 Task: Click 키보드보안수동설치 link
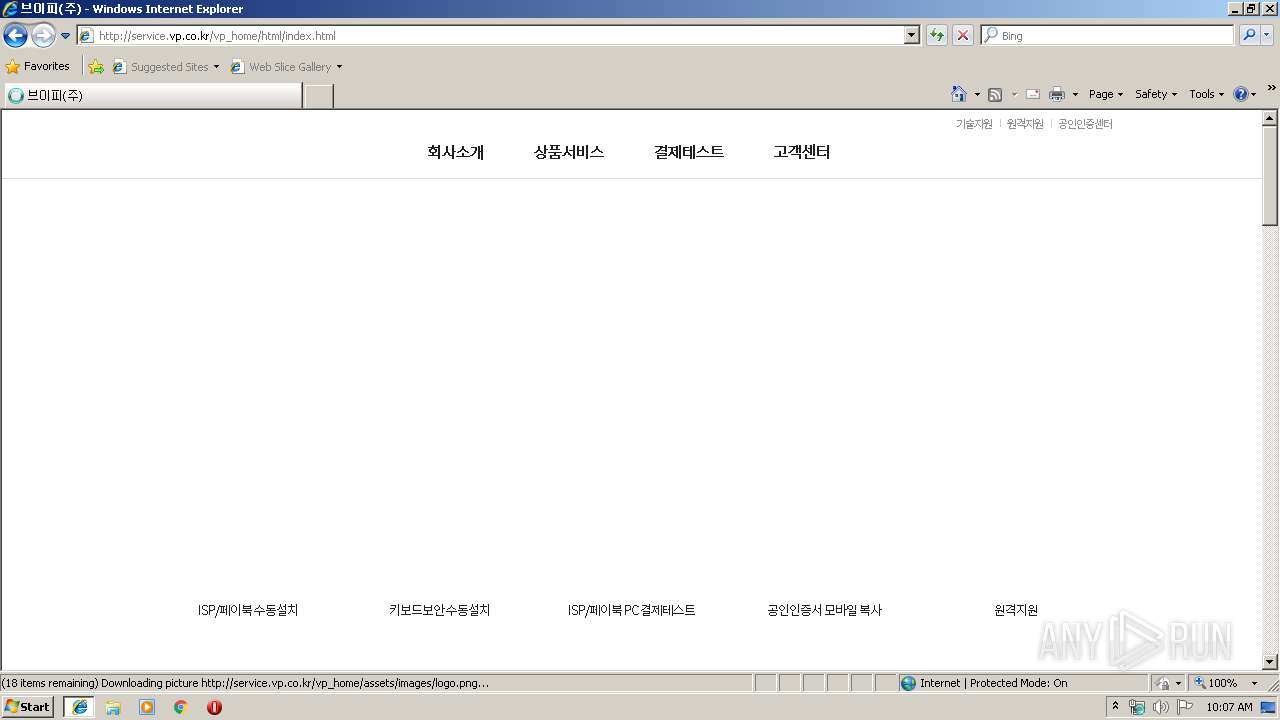[440, 610]
